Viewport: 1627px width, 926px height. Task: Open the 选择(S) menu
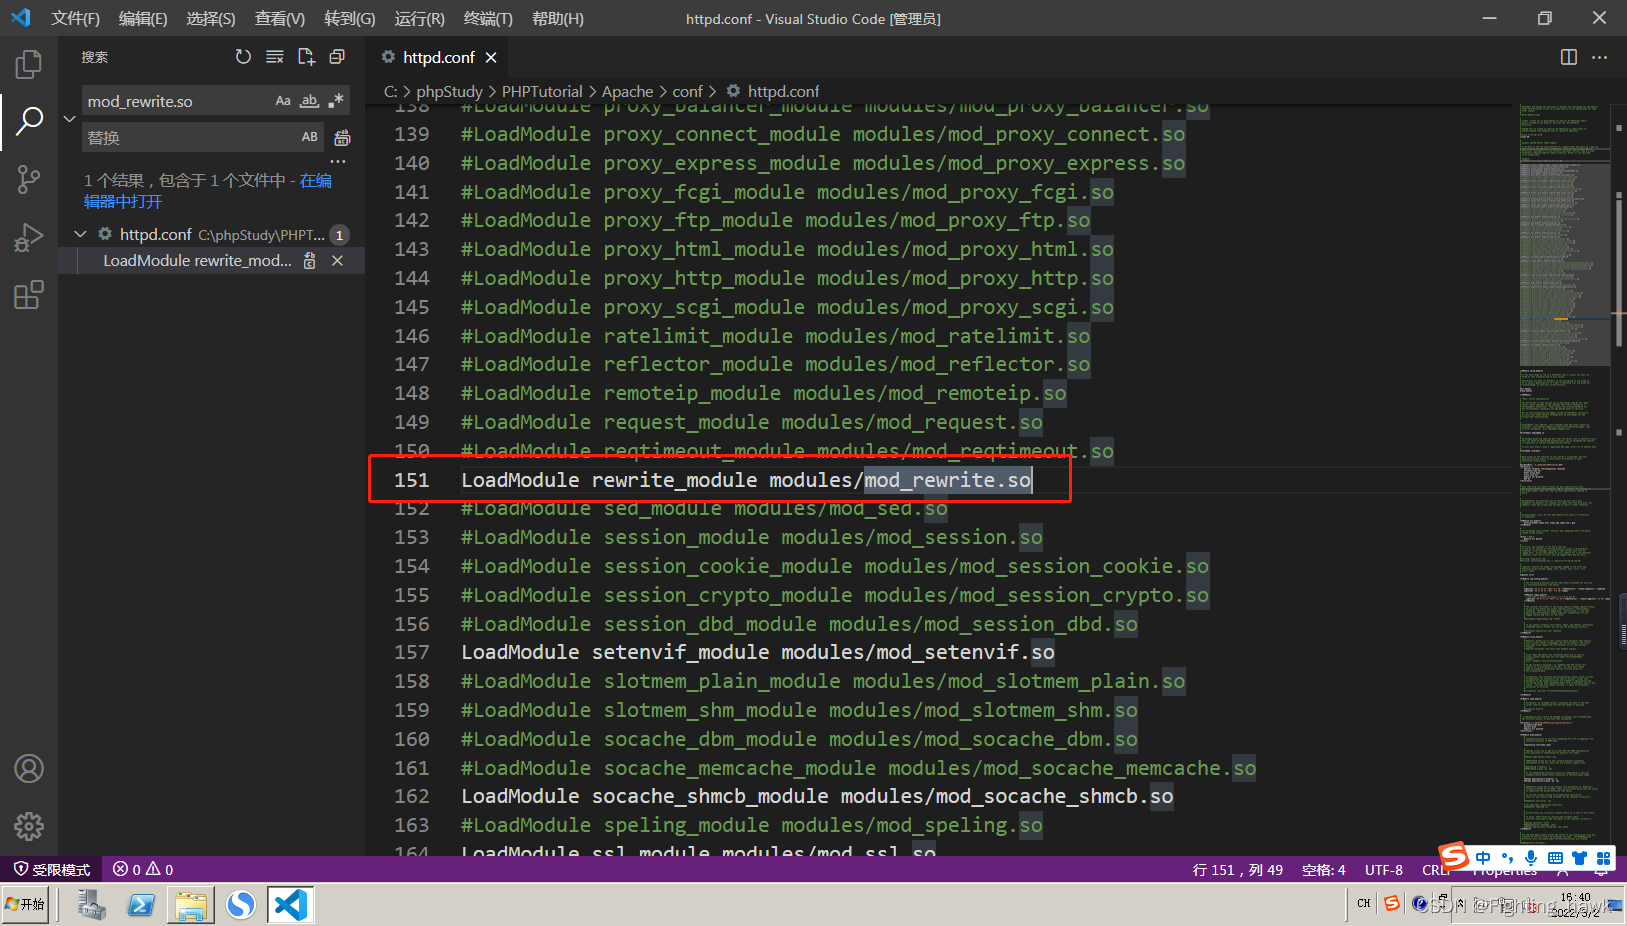pos(211,18)
